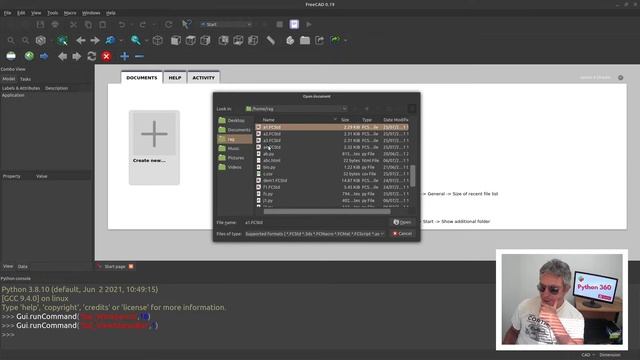640x360 pixels.
Task: Select Videos in dialog sidebar
Action: pos(234,167)
